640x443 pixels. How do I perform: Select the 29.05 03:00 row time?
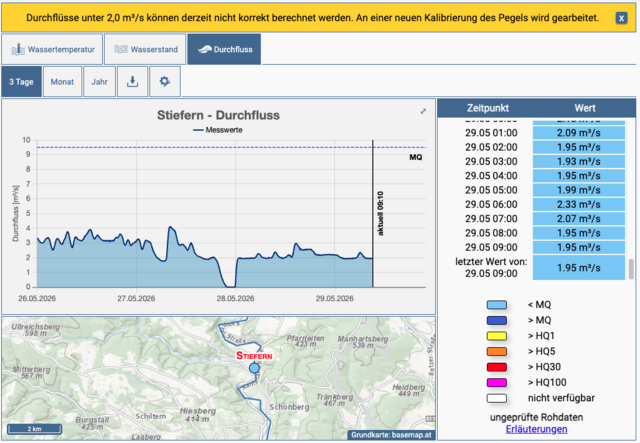tap(491, 162)
